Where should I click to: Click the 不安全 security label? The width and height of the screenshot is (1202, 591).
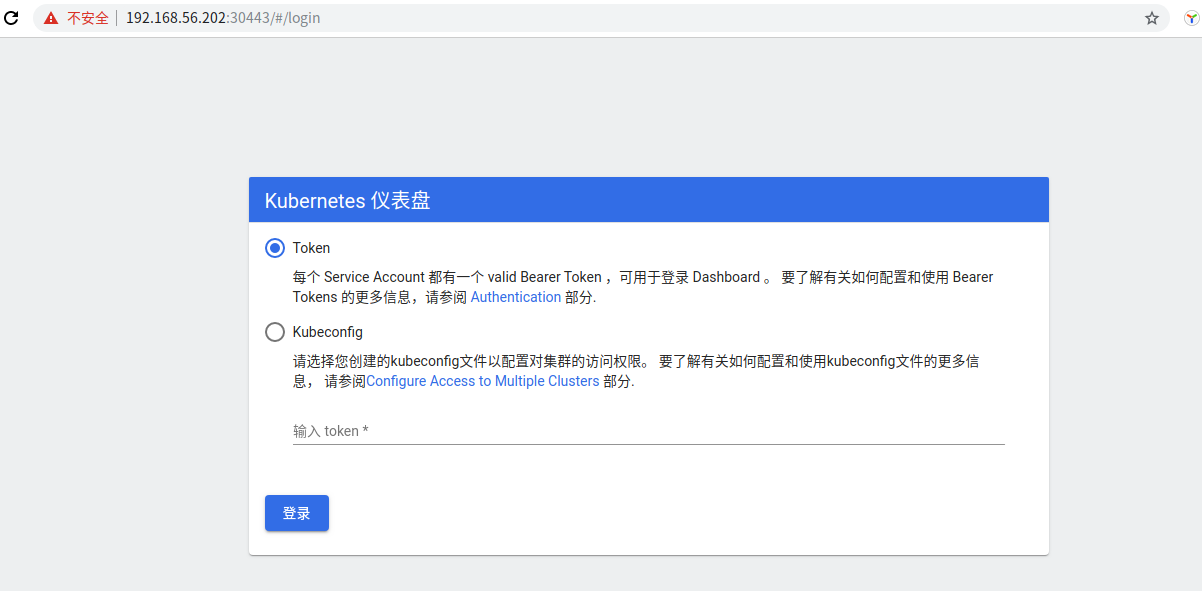pyautogui.click(x=88, y=18)
